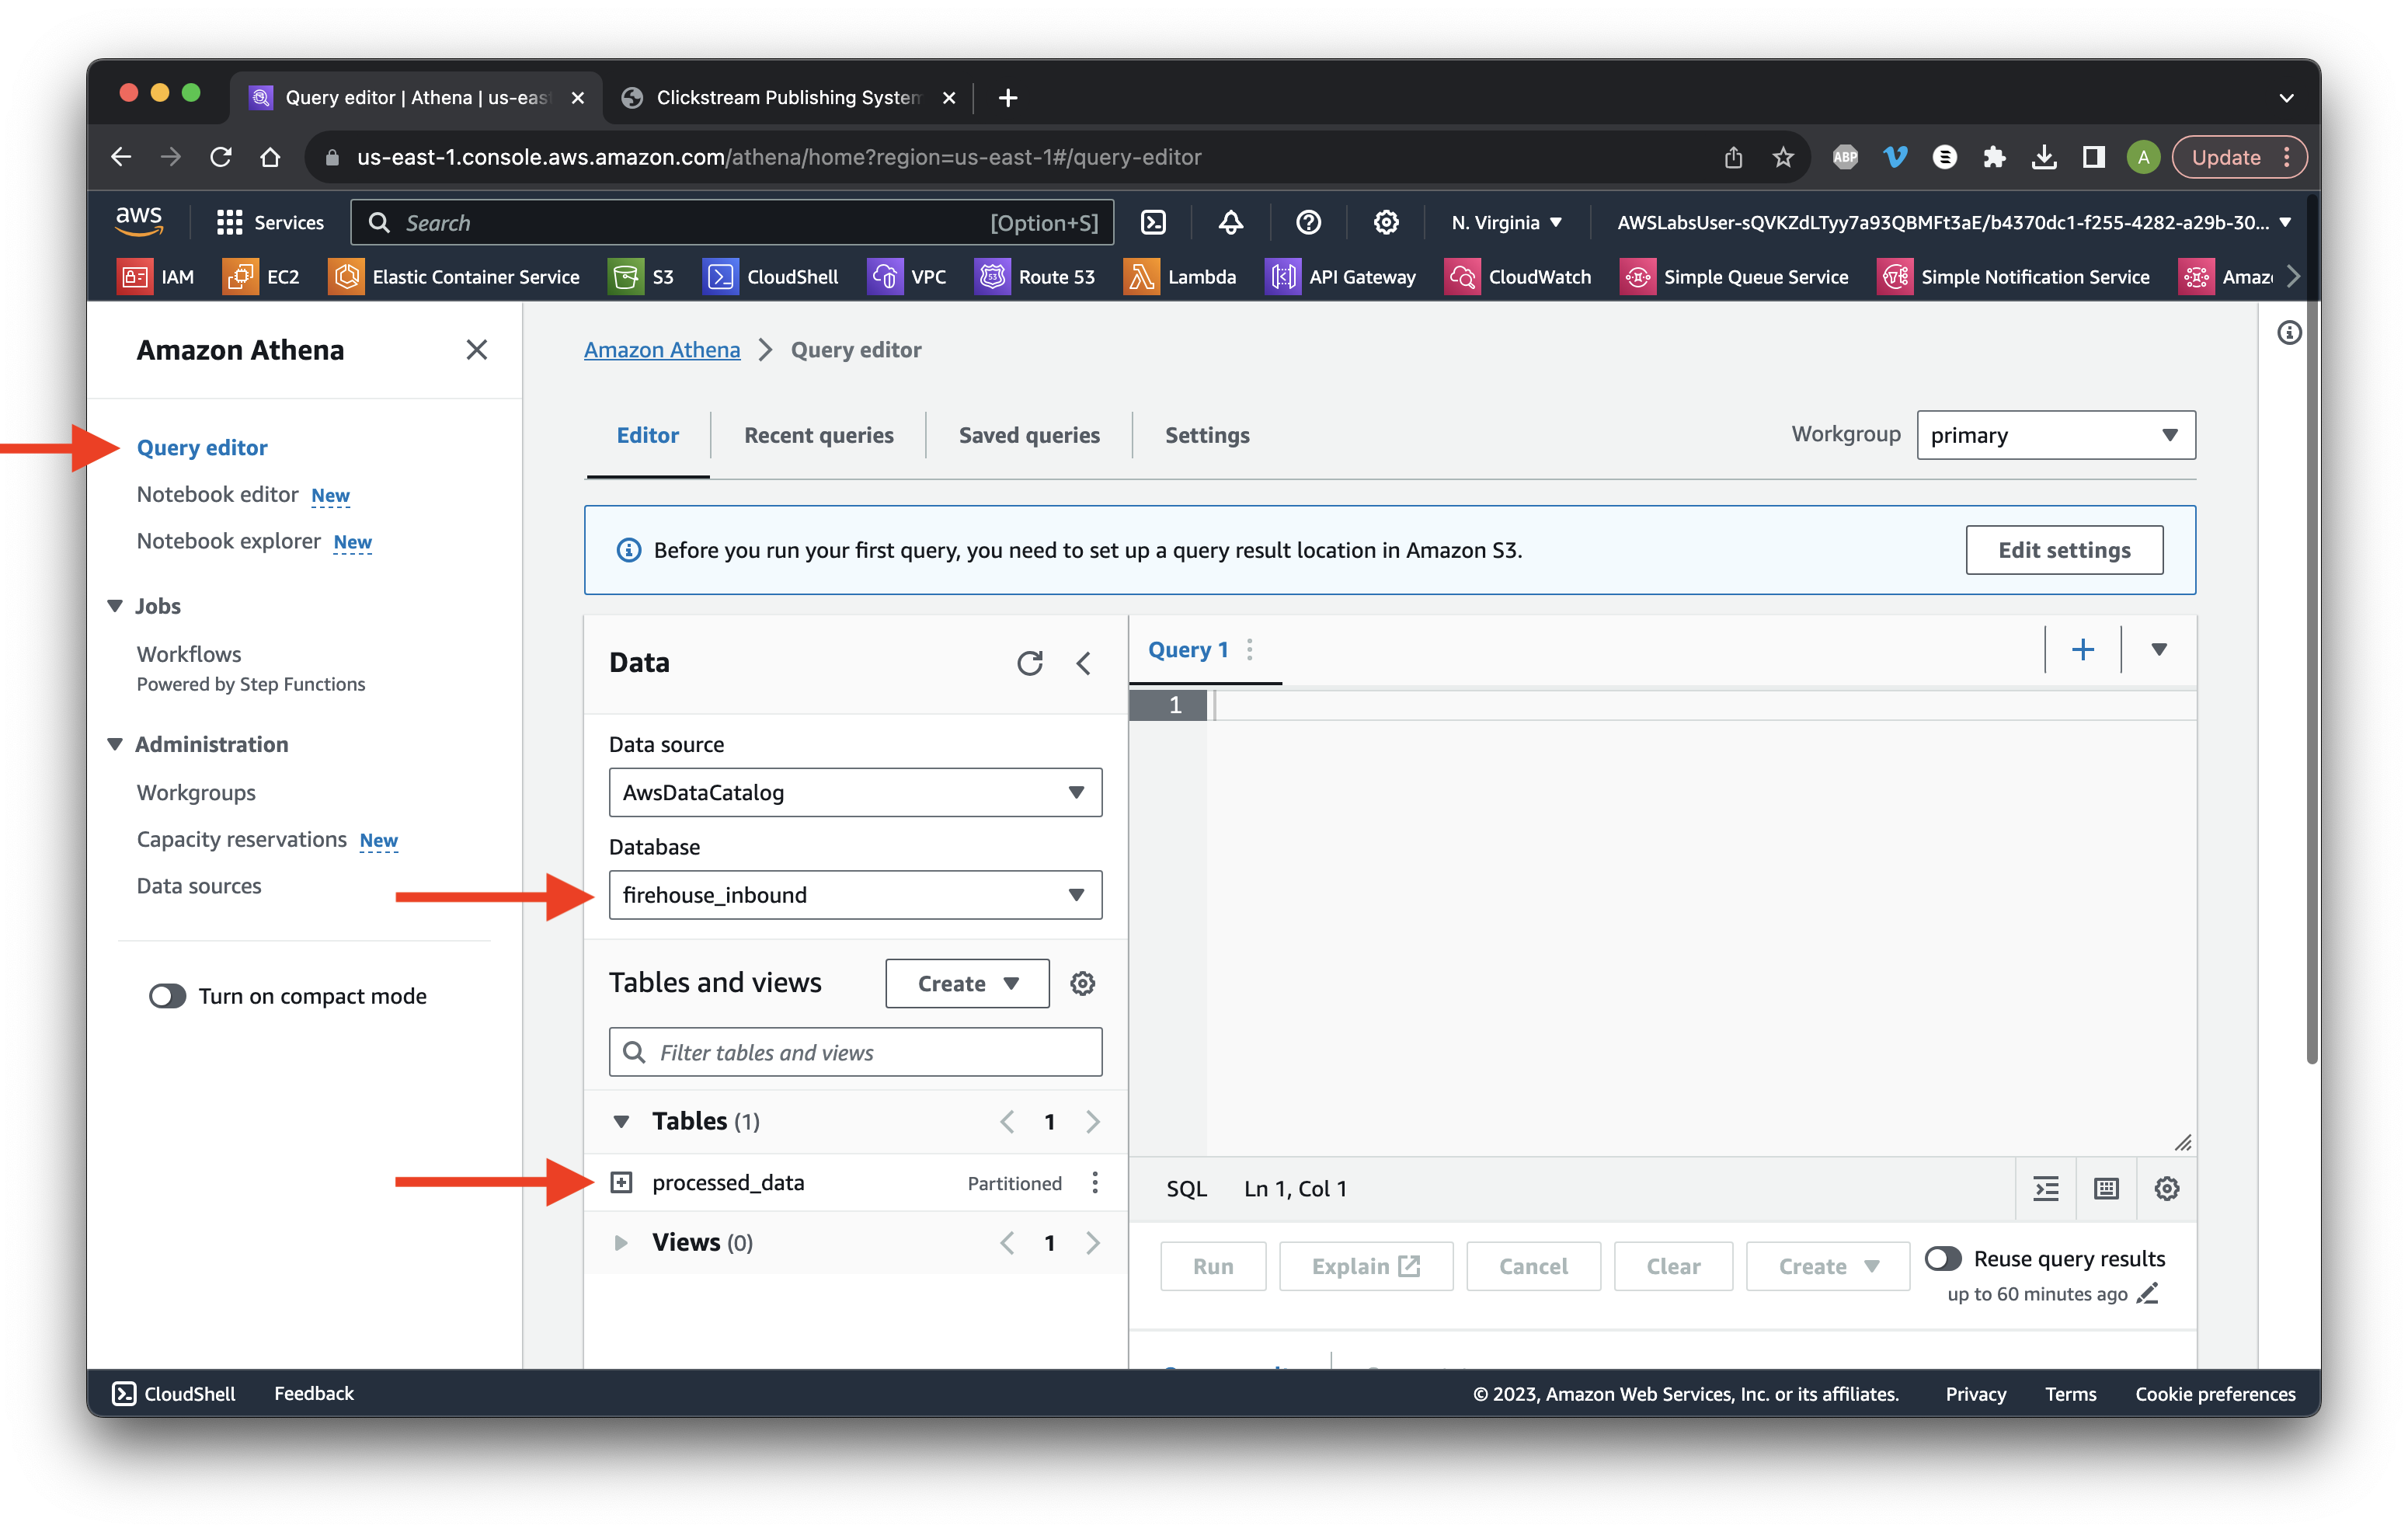This screenshot has height=1532, width=2408.
Task: Open Query 1 tab options menu dots
Action: 1250,649
